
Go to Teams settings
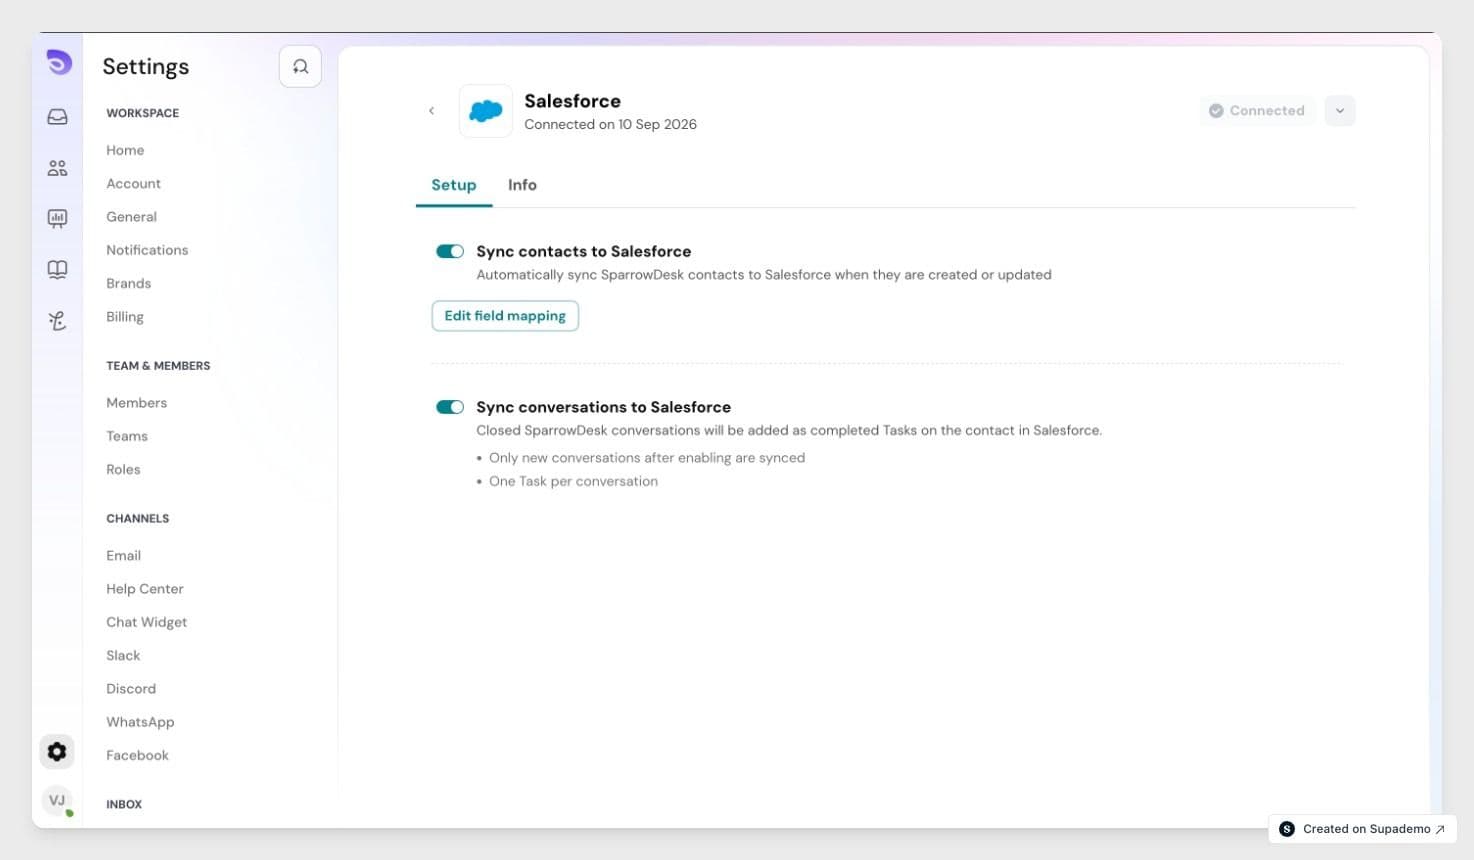click(127, 436)
